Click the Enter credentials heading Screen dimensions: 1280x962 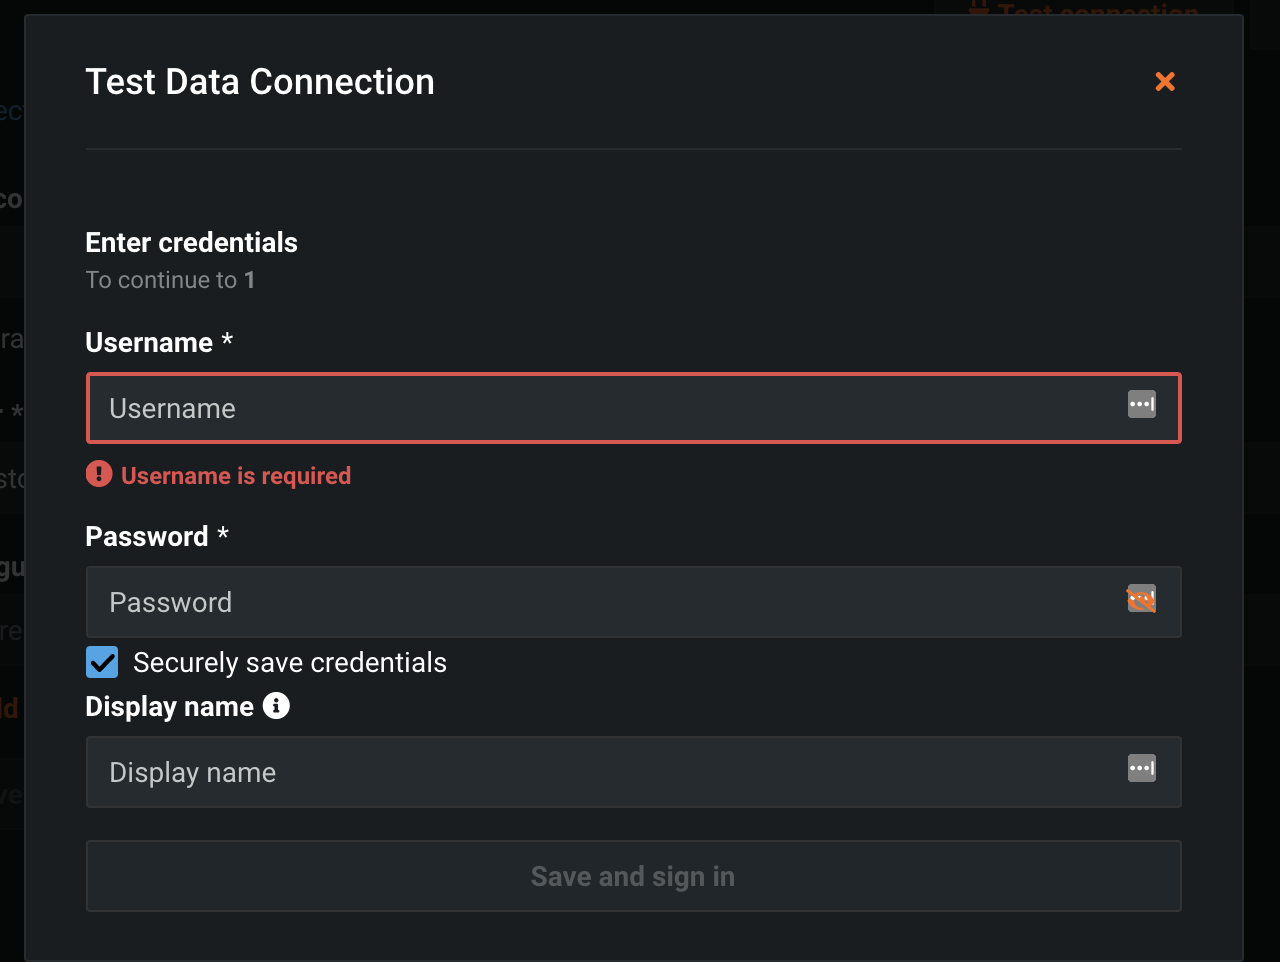191,243
